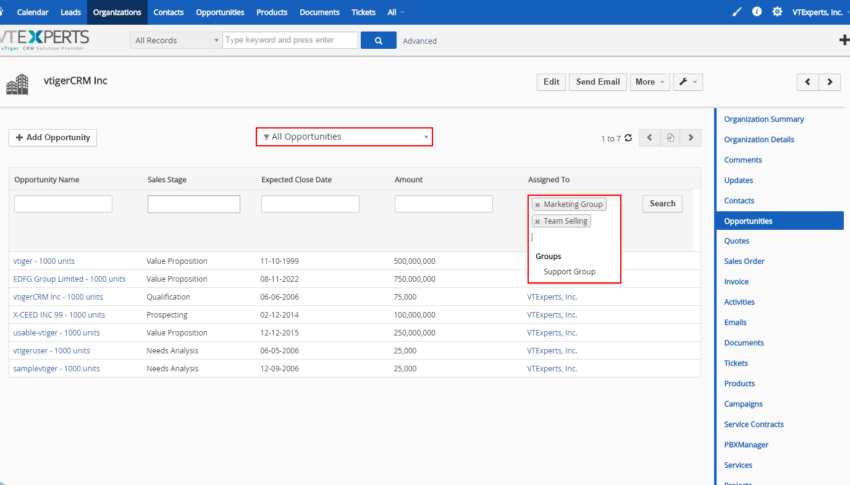Sort by Expected Close Date column header
Image resolution: width=850 pixels, height=485 pixels.
pos(296,179)
